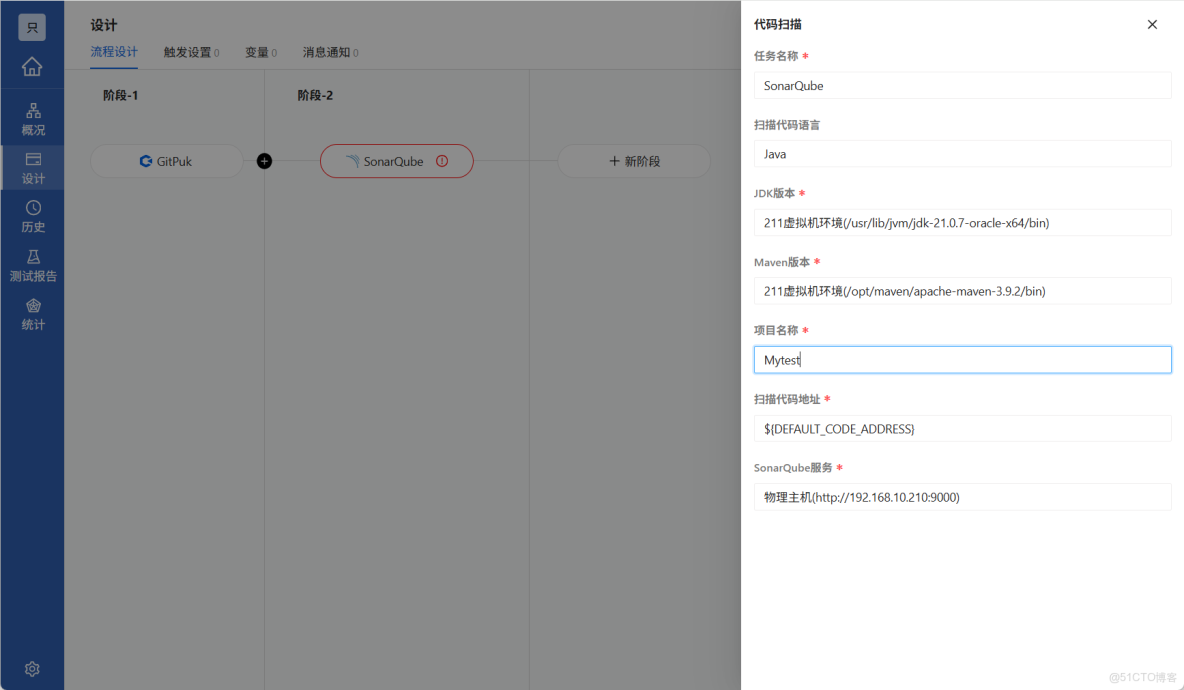Open the 扫描代码语言 Java language selector
1184x690 pixels.
tap(962, 153)
